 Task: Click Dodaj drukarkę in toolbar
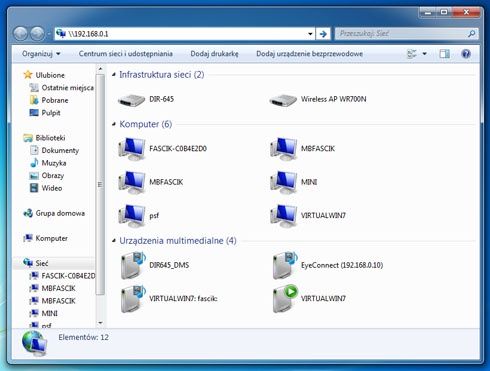[214, 54]
